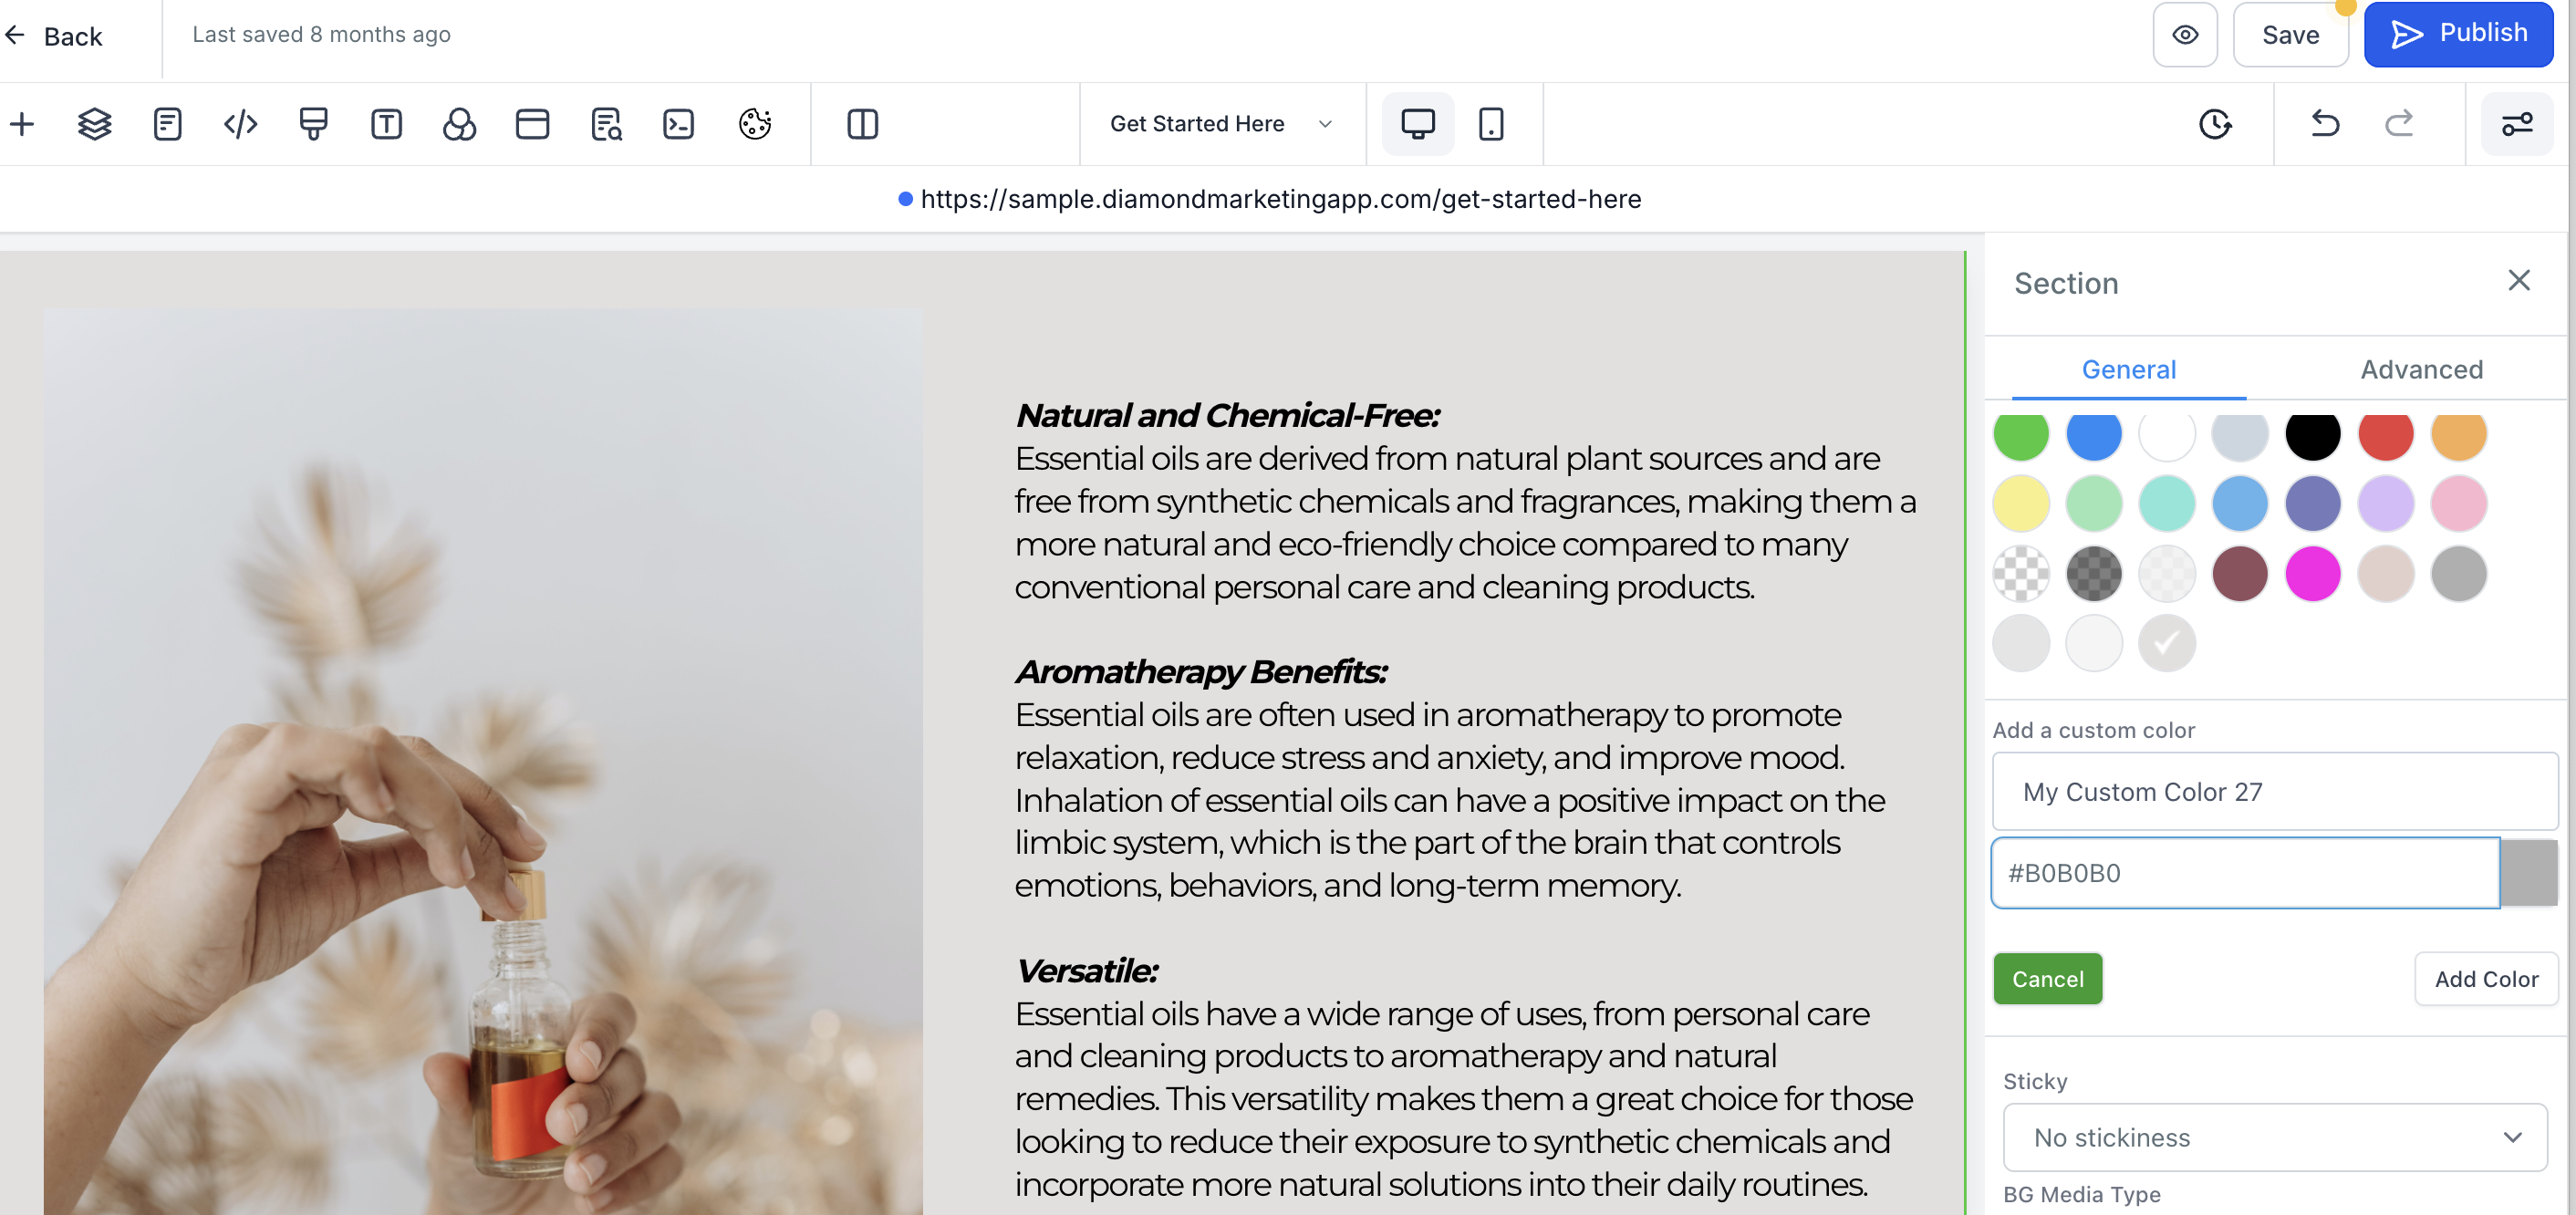The width and height of the screenshot is (2576, 1215).
Task: Open the custom code brackets icon
Action: point(240,124)
